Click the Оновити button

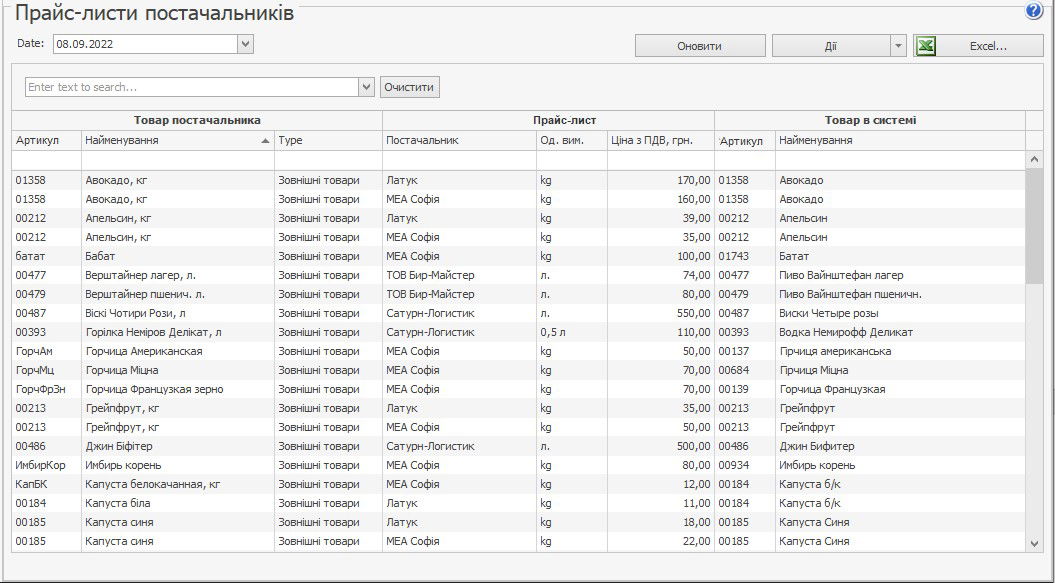(700, 46)
